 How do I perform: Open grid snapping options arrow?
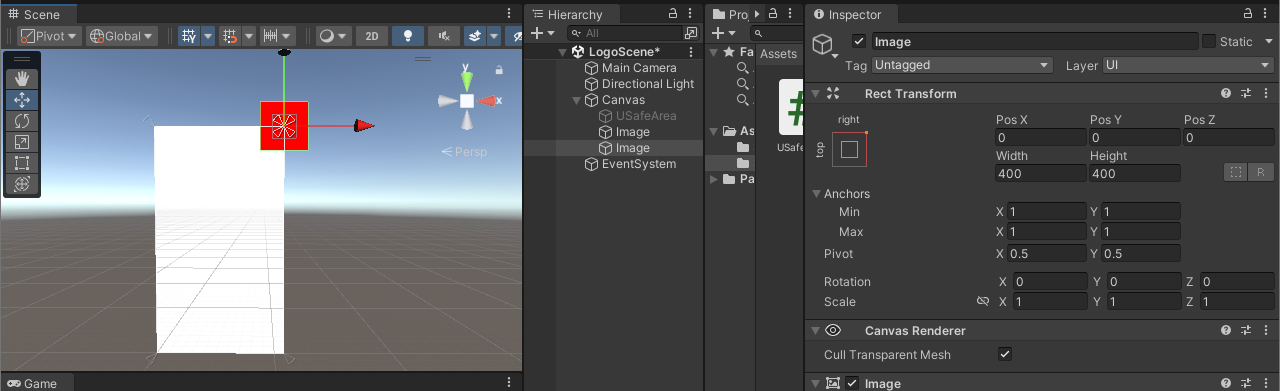[x=248, y=36]
